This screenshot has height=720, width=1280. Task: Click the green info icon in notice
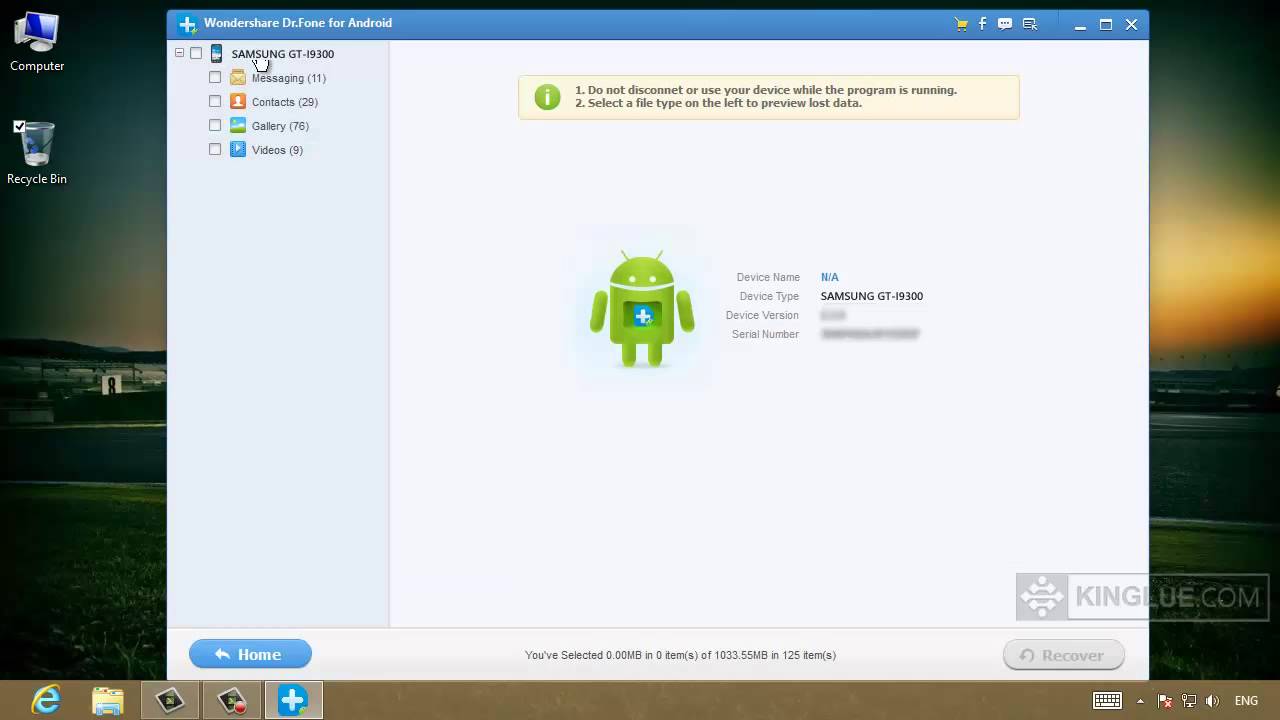(547, 97)
